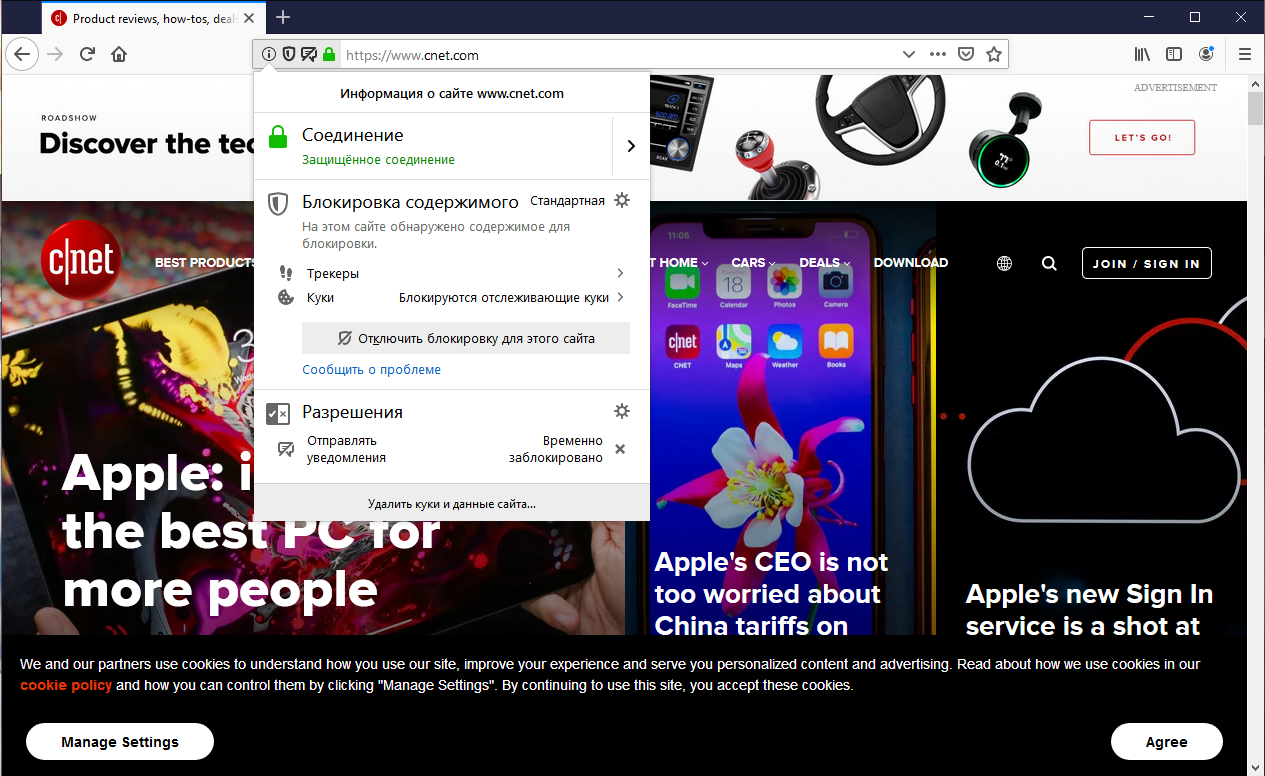Open Apple's CEO China tariffs article
The width and height of the screenshot is (1265, 776).
click(771, 594)
